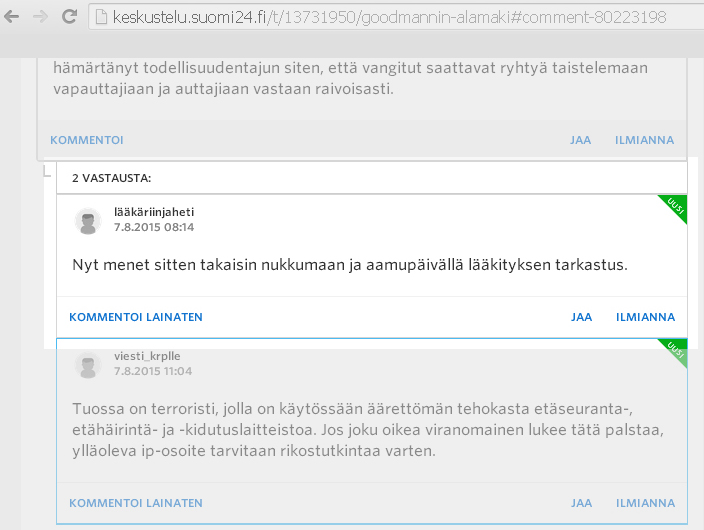Click JAA in viesti_krplle's reply
The height and width of the screenshot is (530, 704).
coord(581,503)
